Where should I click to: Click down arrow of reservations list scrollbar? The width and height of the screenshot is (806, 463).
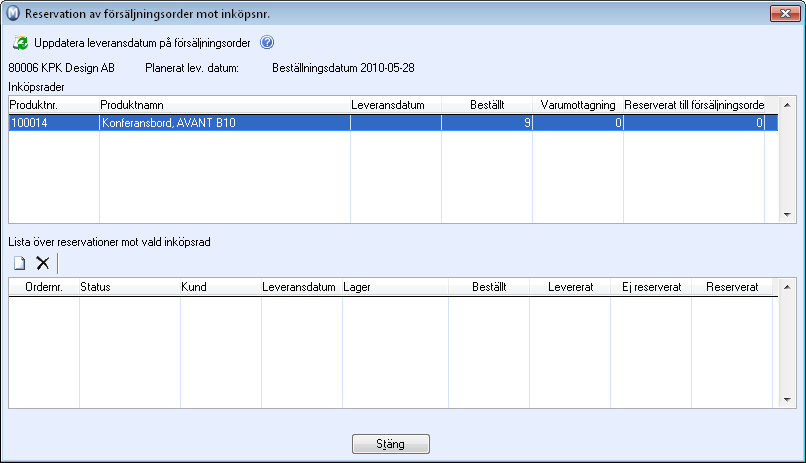787,400
